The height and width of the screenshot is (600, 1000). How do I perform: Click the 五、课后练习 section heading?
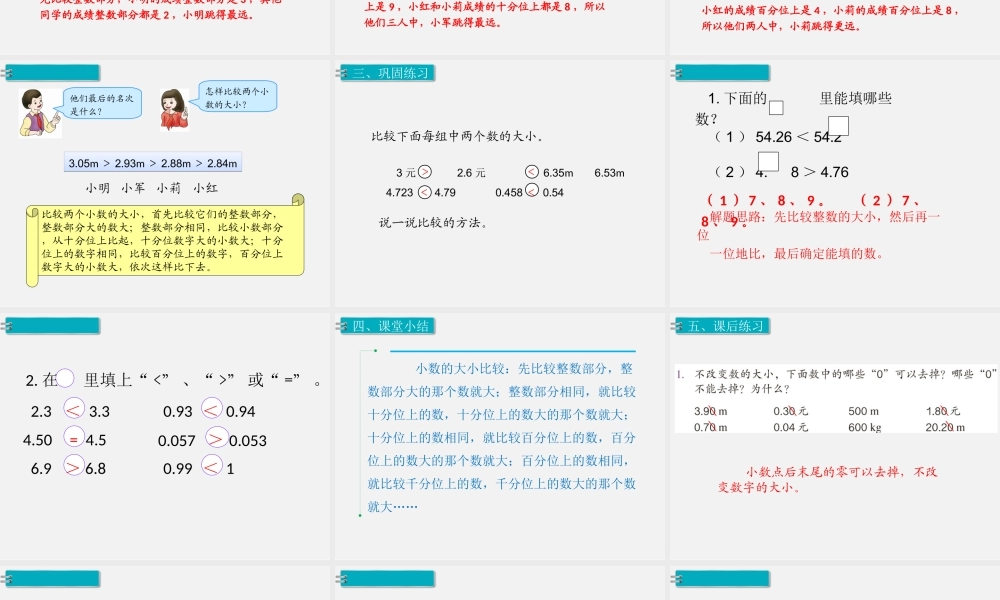coord(724,325)
